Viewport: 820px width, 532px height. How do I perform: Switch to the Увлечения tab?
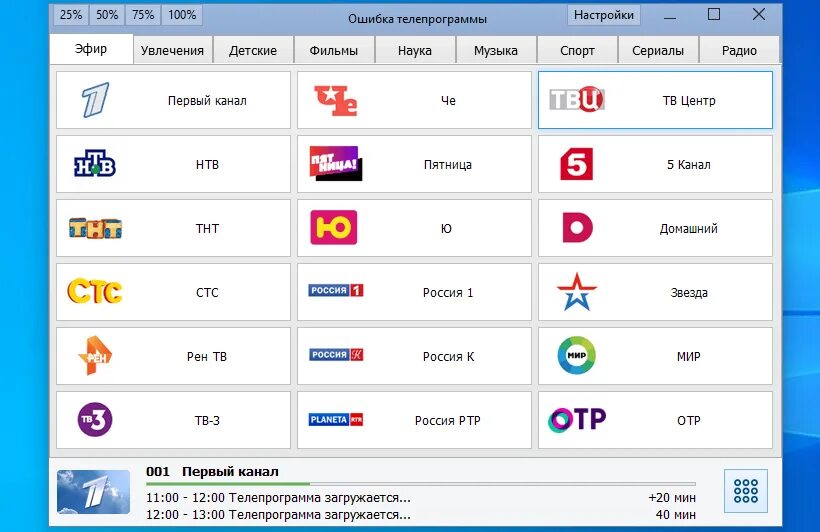[173, 51]
